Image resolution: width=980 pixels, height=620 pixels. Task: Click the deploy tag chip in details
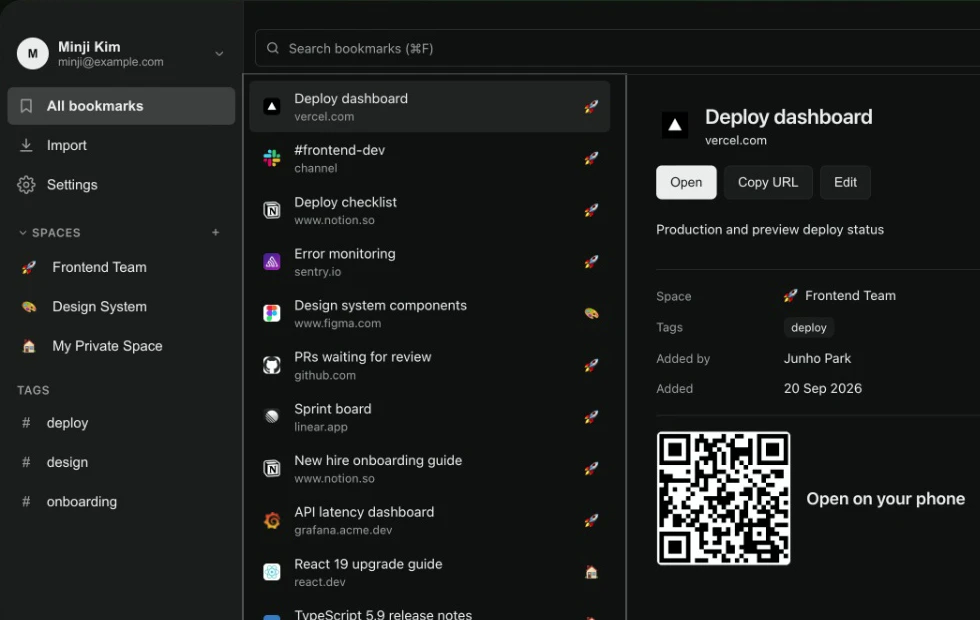(x=809, y=328)
